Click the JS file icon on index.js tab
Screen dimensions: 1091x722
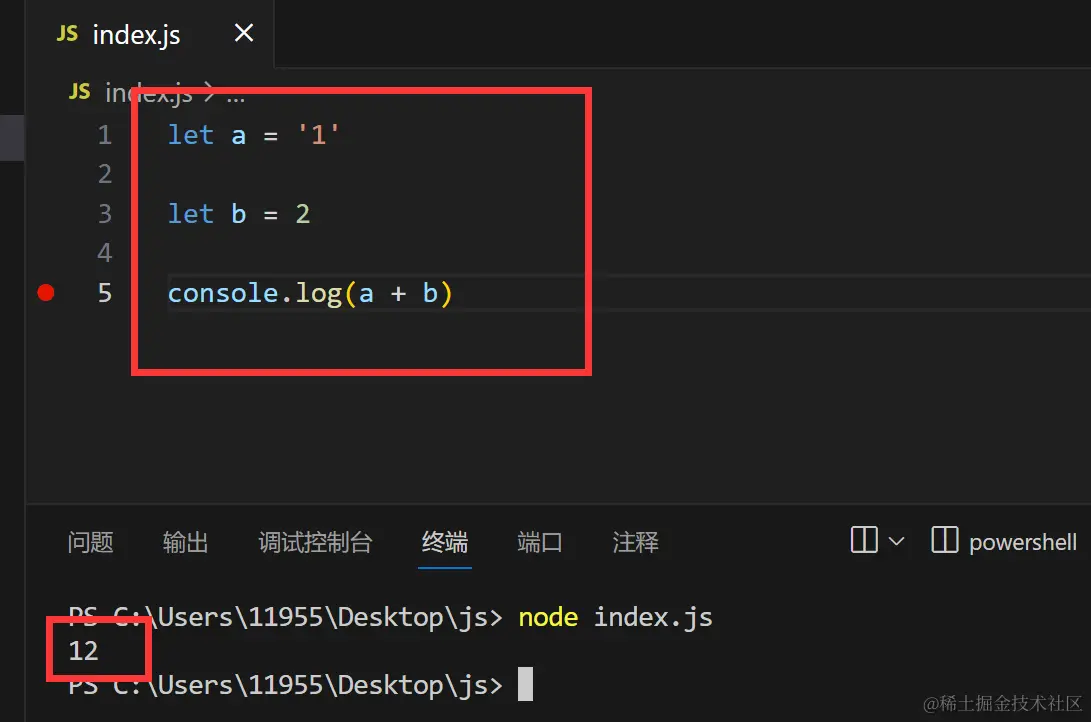(67, 33)
